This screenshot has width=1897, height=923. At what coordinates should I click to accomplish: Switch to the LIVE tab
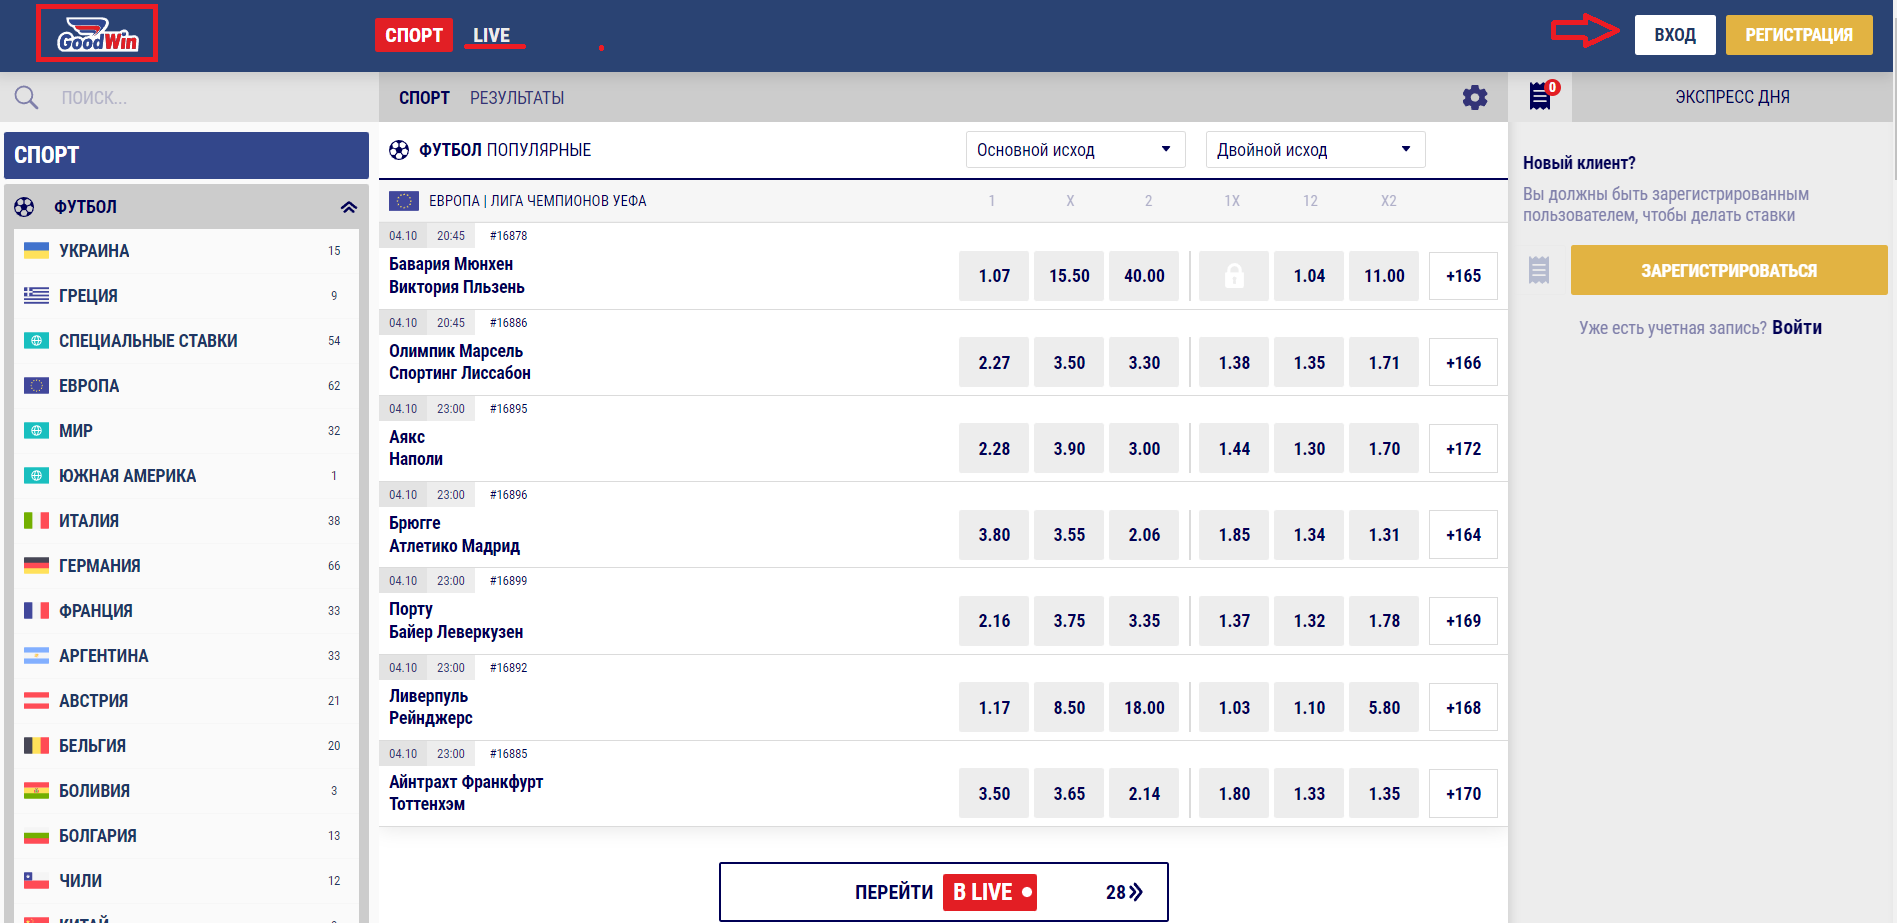point(491,35)
